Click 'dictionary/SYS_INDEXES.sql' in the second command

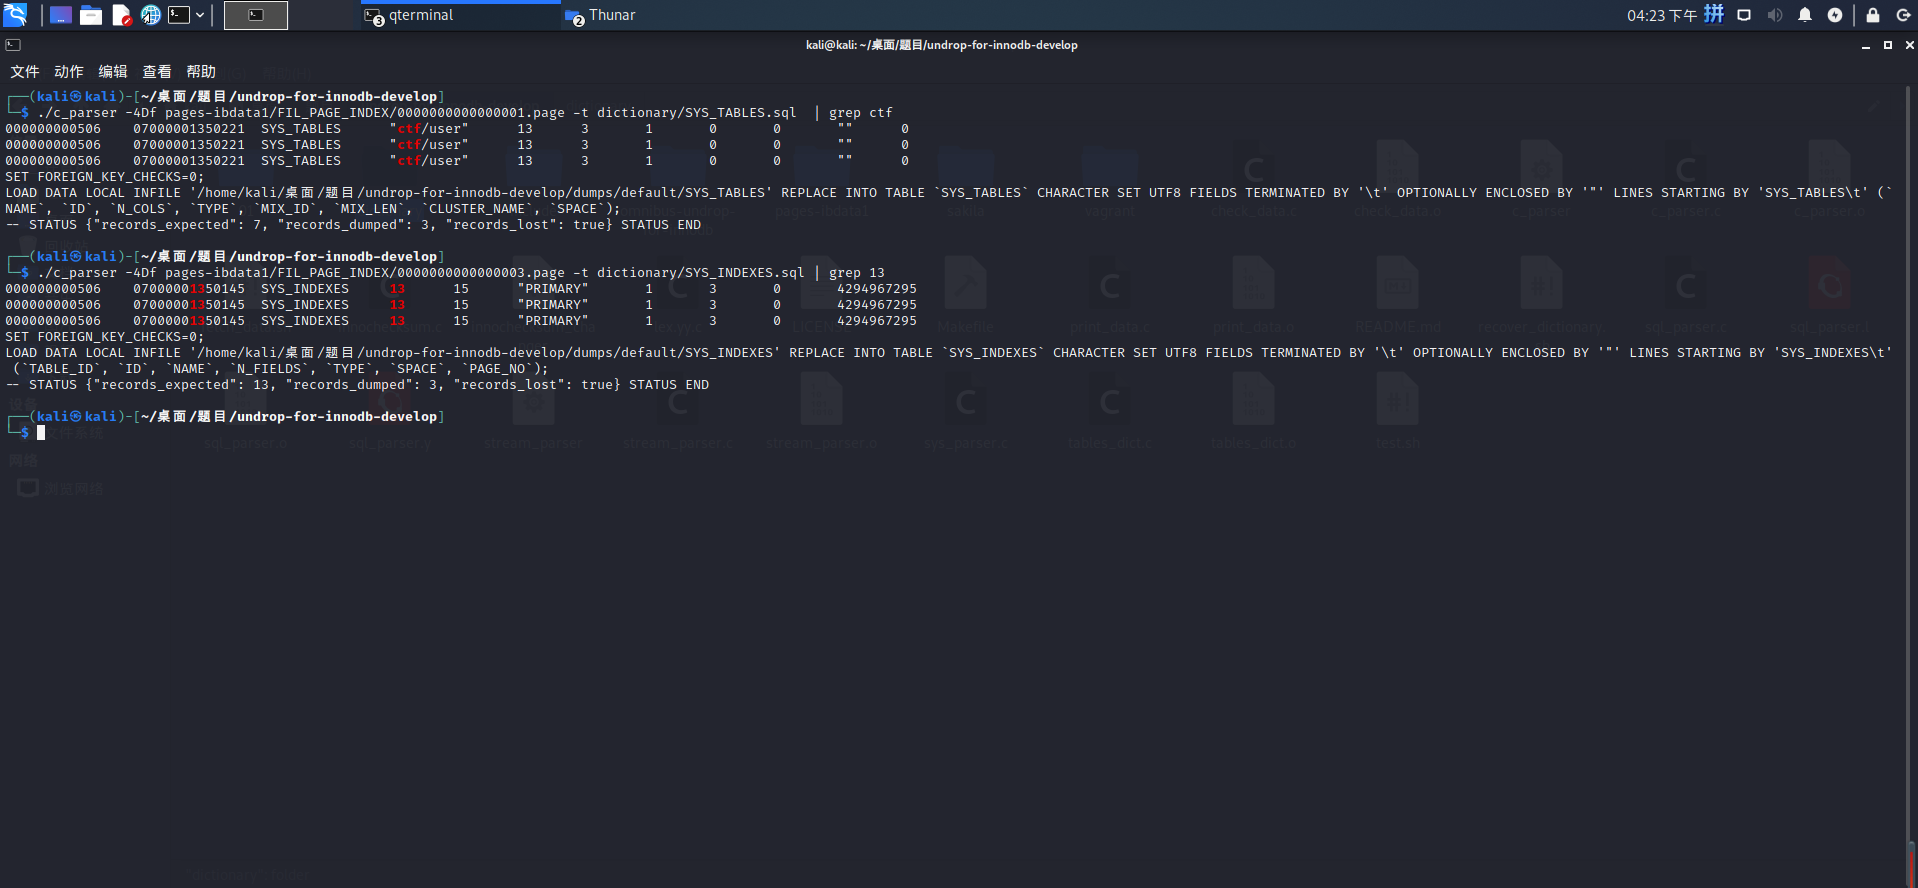click(701, 273)
